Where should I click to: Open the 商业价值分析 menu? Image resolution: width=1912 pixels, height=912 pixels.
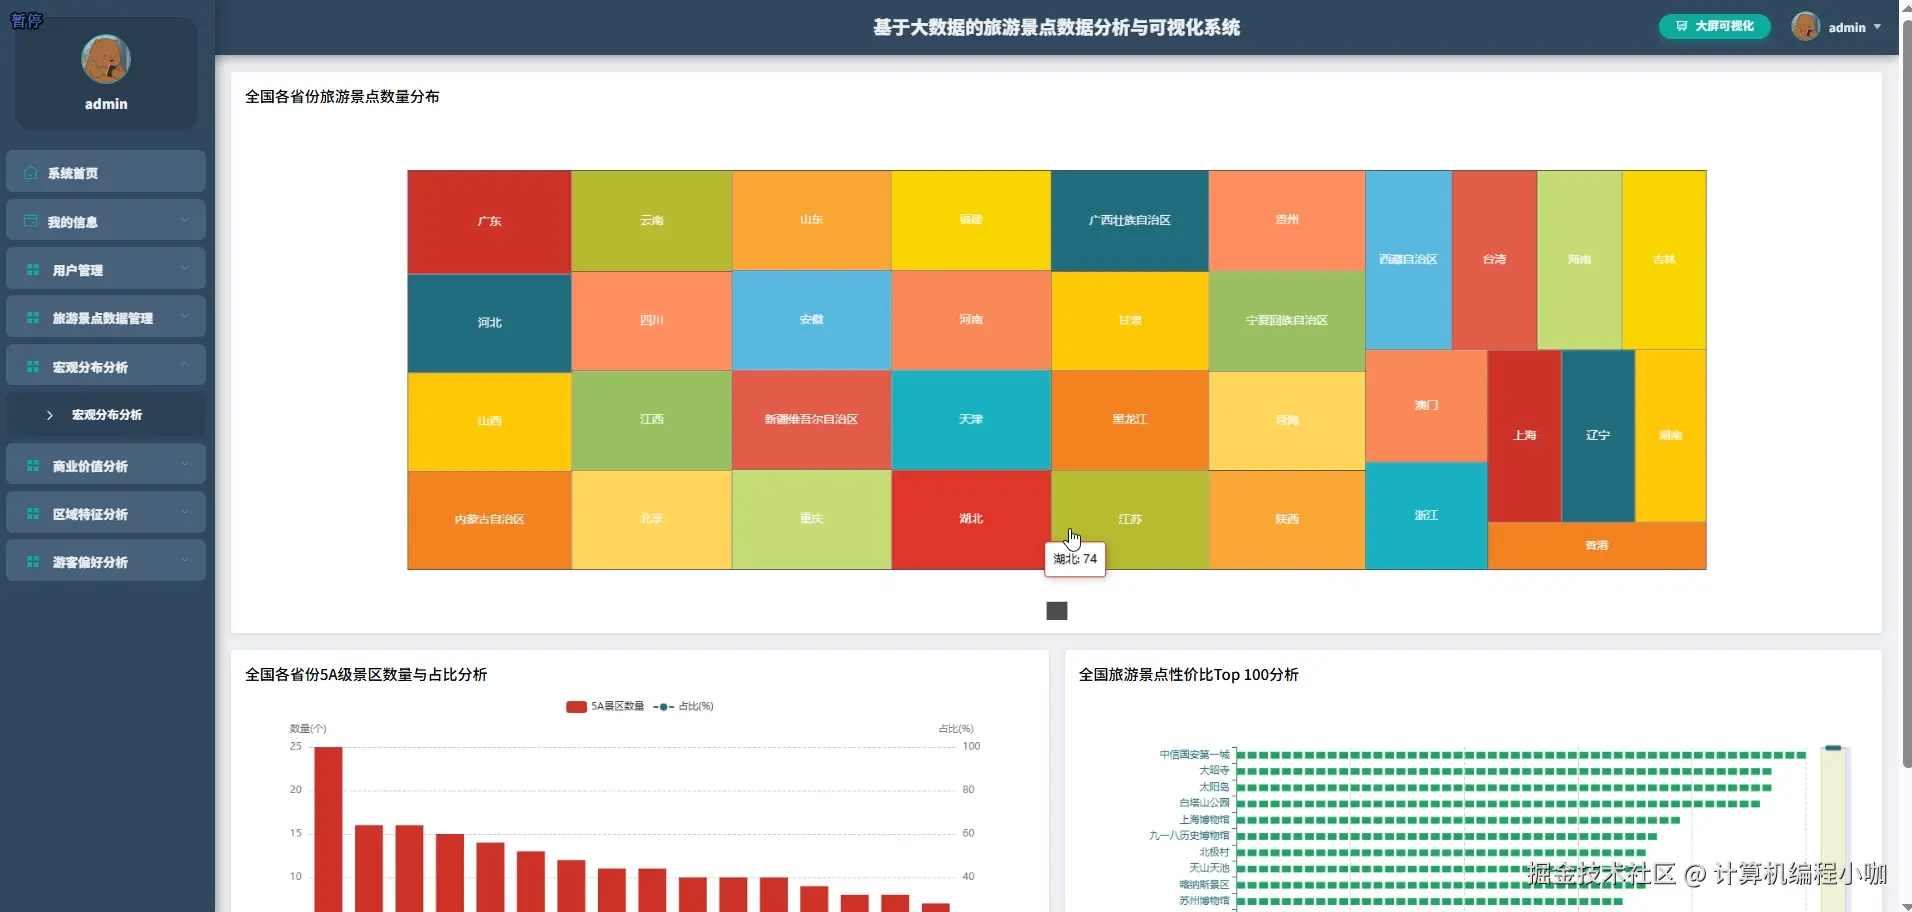tap(106, 465)
